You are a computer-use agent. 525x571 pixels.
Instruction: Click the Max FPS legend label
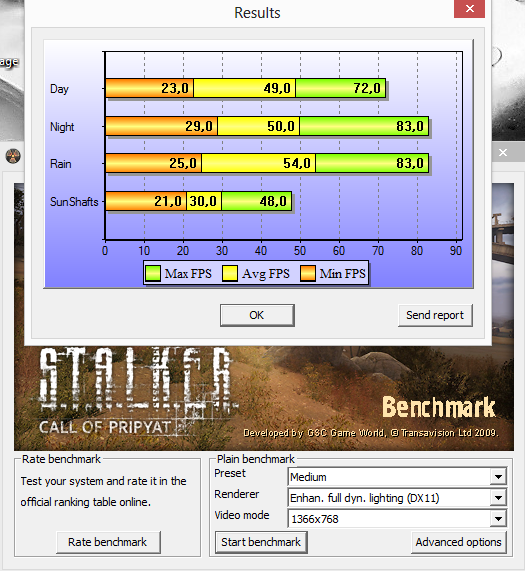point(188,273)
